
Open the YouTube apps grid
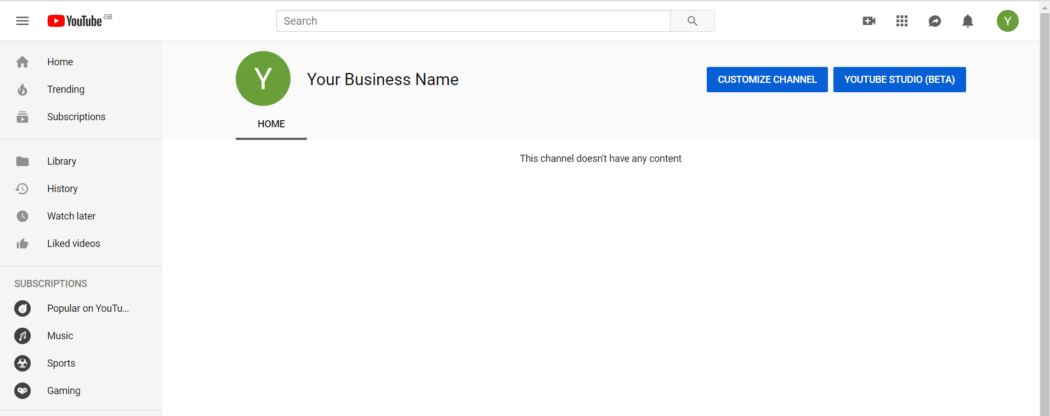pyautogui.click(x=902, y=21)
